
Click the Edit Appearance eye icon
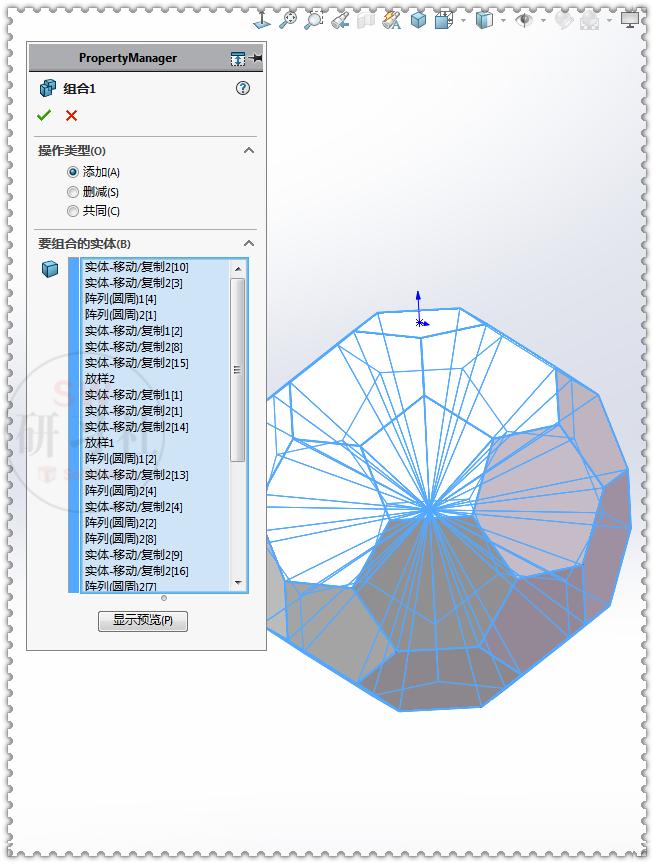[523, 20]
